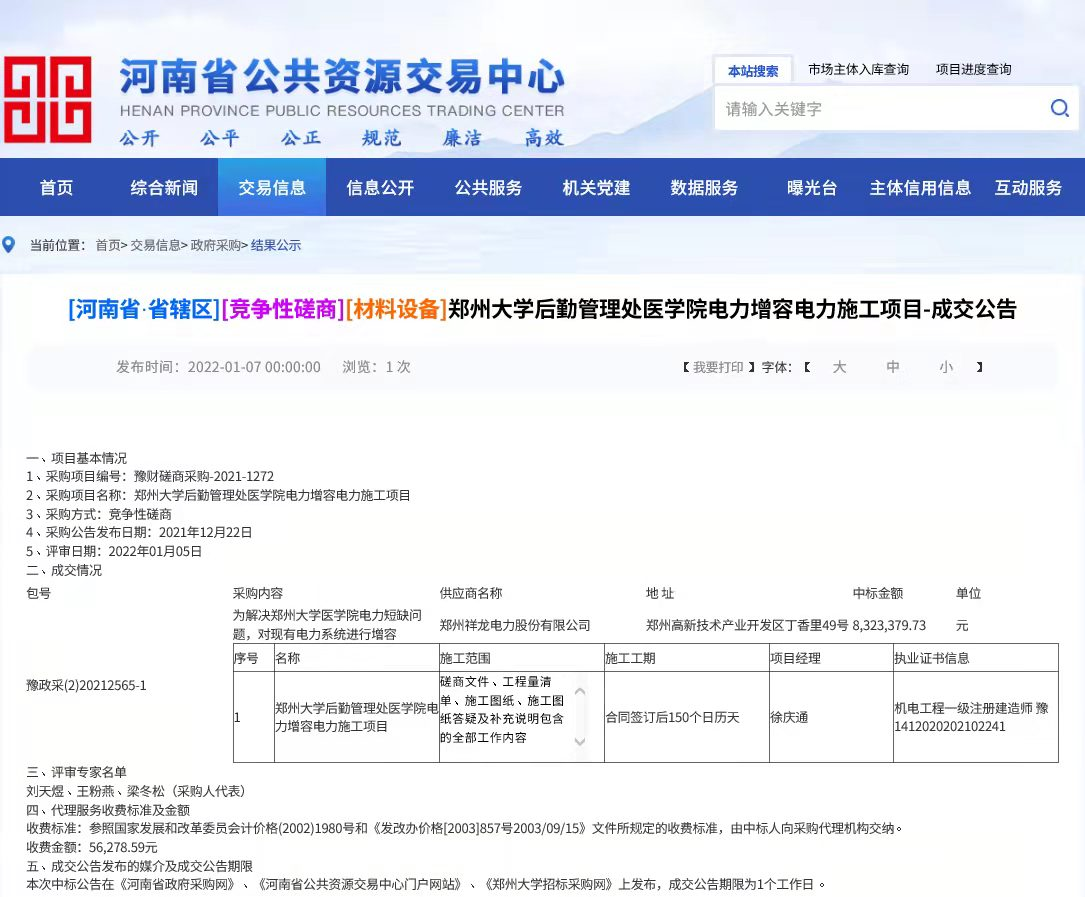Click fee amount 56,278.59元
Image resolution: width=1085 pixels, height=897 pixels.
pyautogui.click(x=123, y=847)
